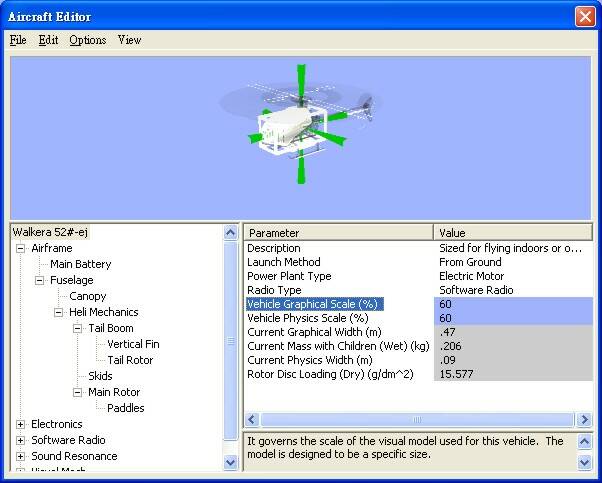The height and width of the screenshot is (483, 602).
Task: Click the parameter list horizontal scrollbar thumb
Action: click(x=417, y=419)
